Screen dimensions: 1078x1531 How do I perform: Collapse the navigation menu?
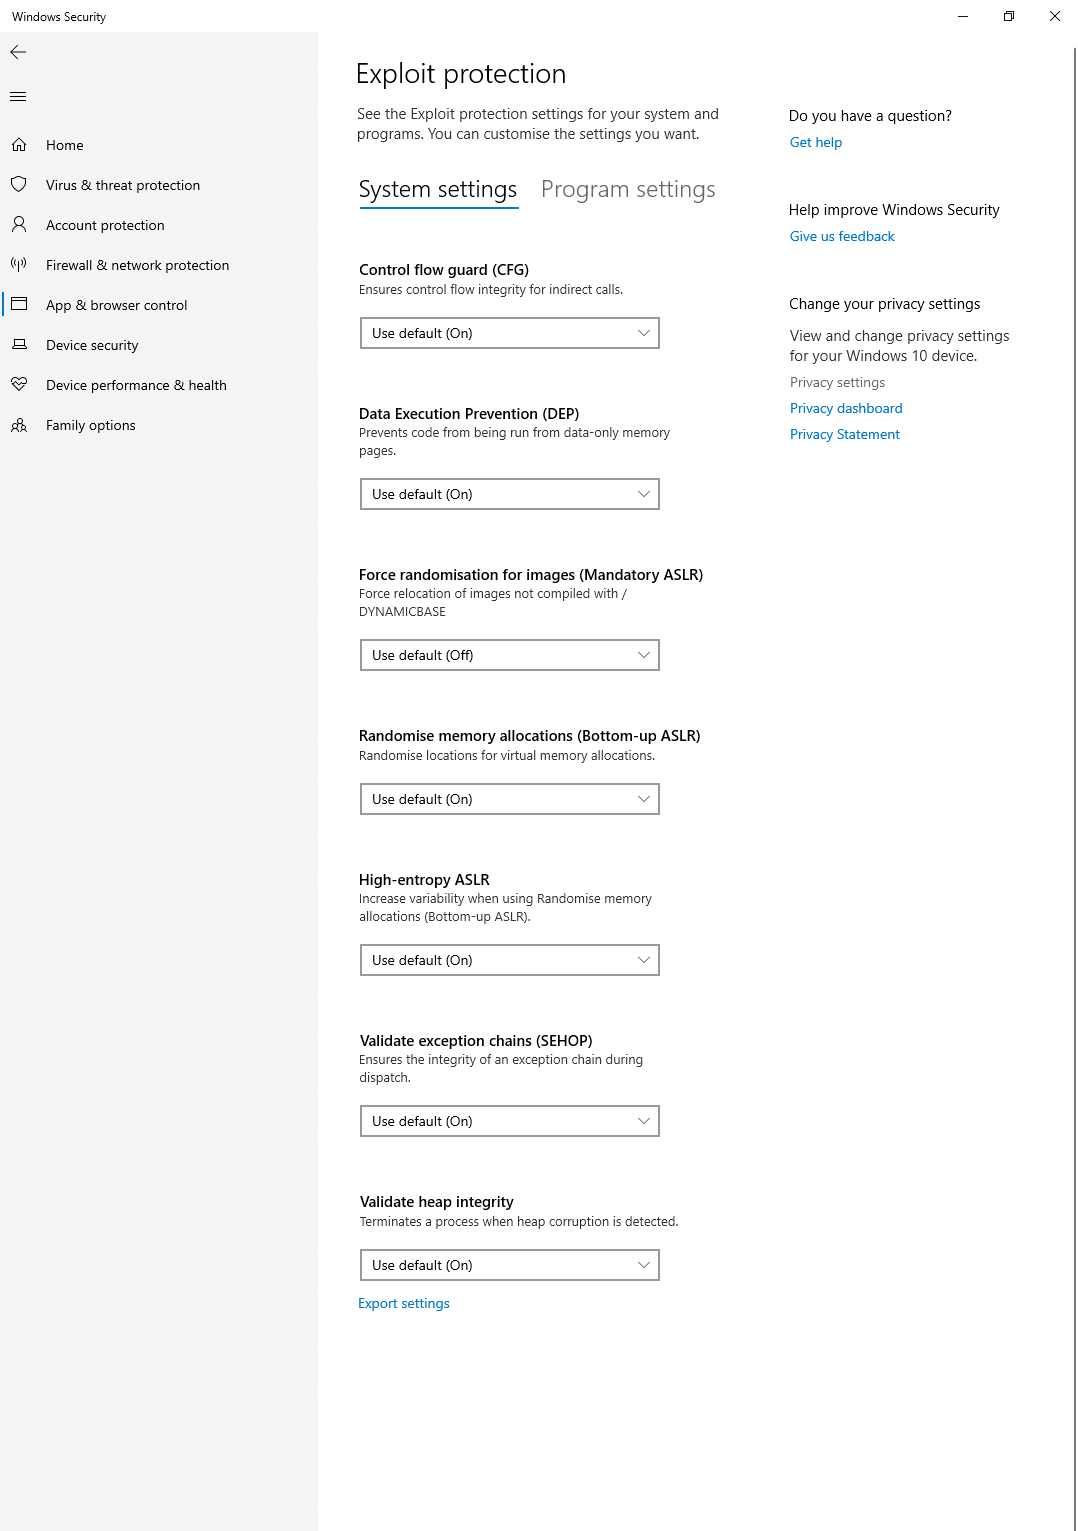coord(18,96)
